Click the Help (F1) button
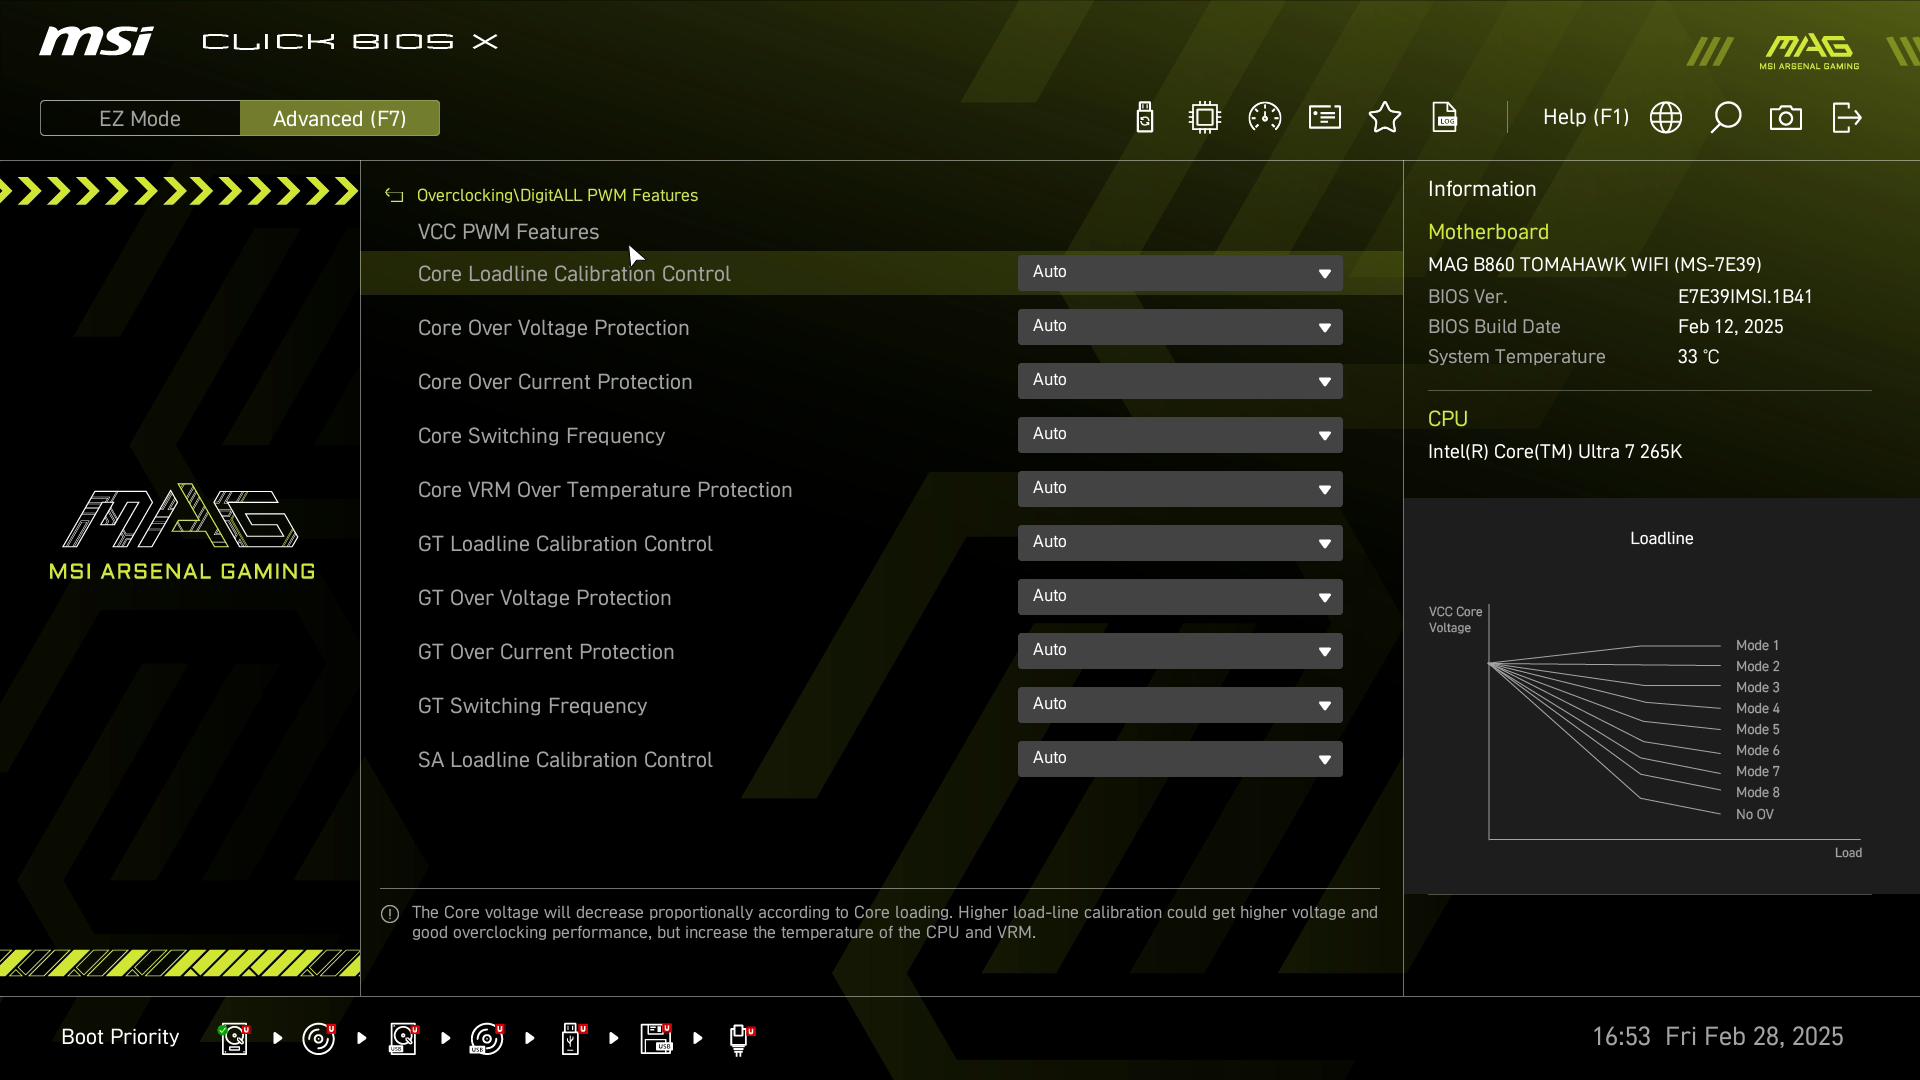This screenshot has width=1920, height=1080. (x=1585, y=118)
